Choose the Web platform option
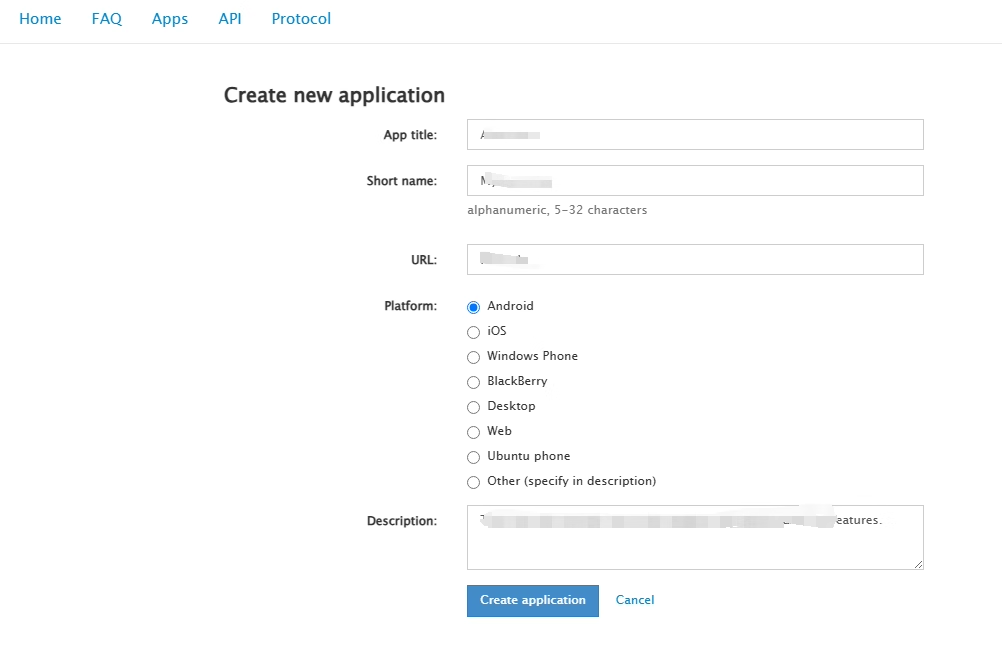1002x669 pixels. [x=474, y=432]
